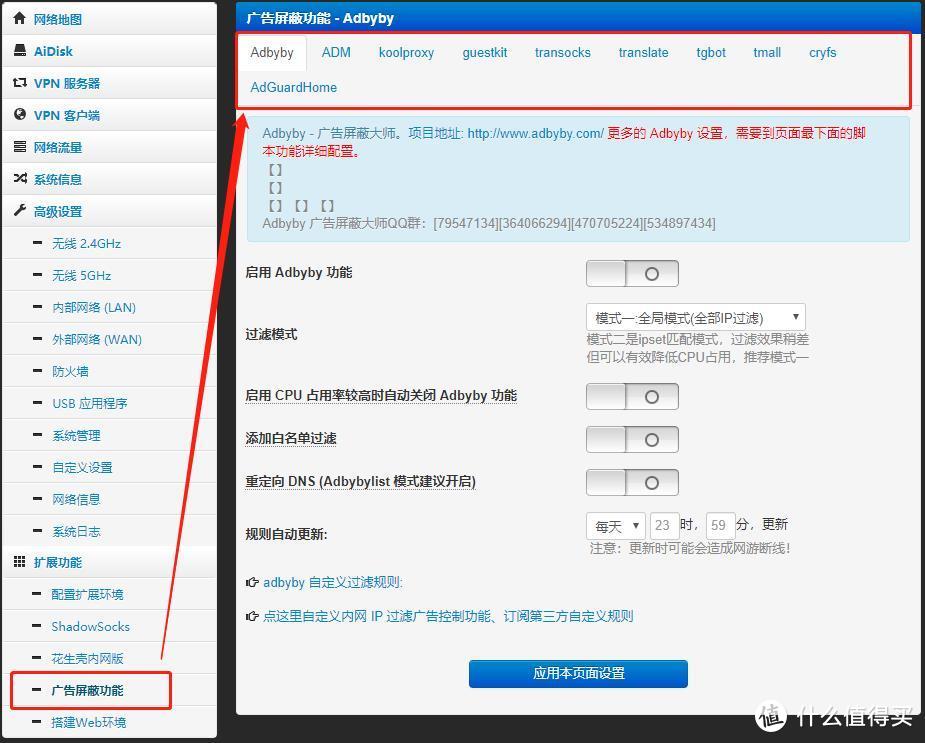Screen dimensions: 925x743
Task: Collapse the 扩展功能 section
Action: (57, 562)
